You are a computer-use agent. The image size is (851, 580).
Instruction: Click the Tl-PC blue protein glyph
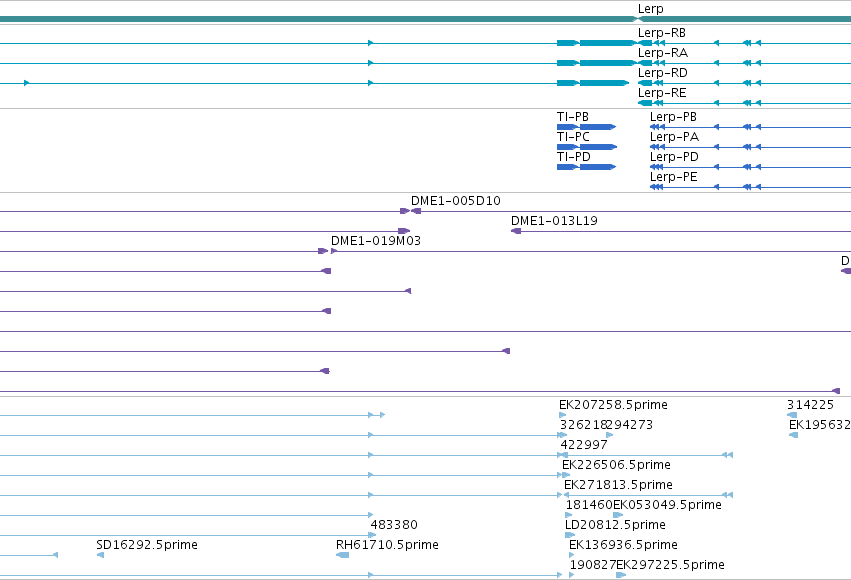[587, 147]
